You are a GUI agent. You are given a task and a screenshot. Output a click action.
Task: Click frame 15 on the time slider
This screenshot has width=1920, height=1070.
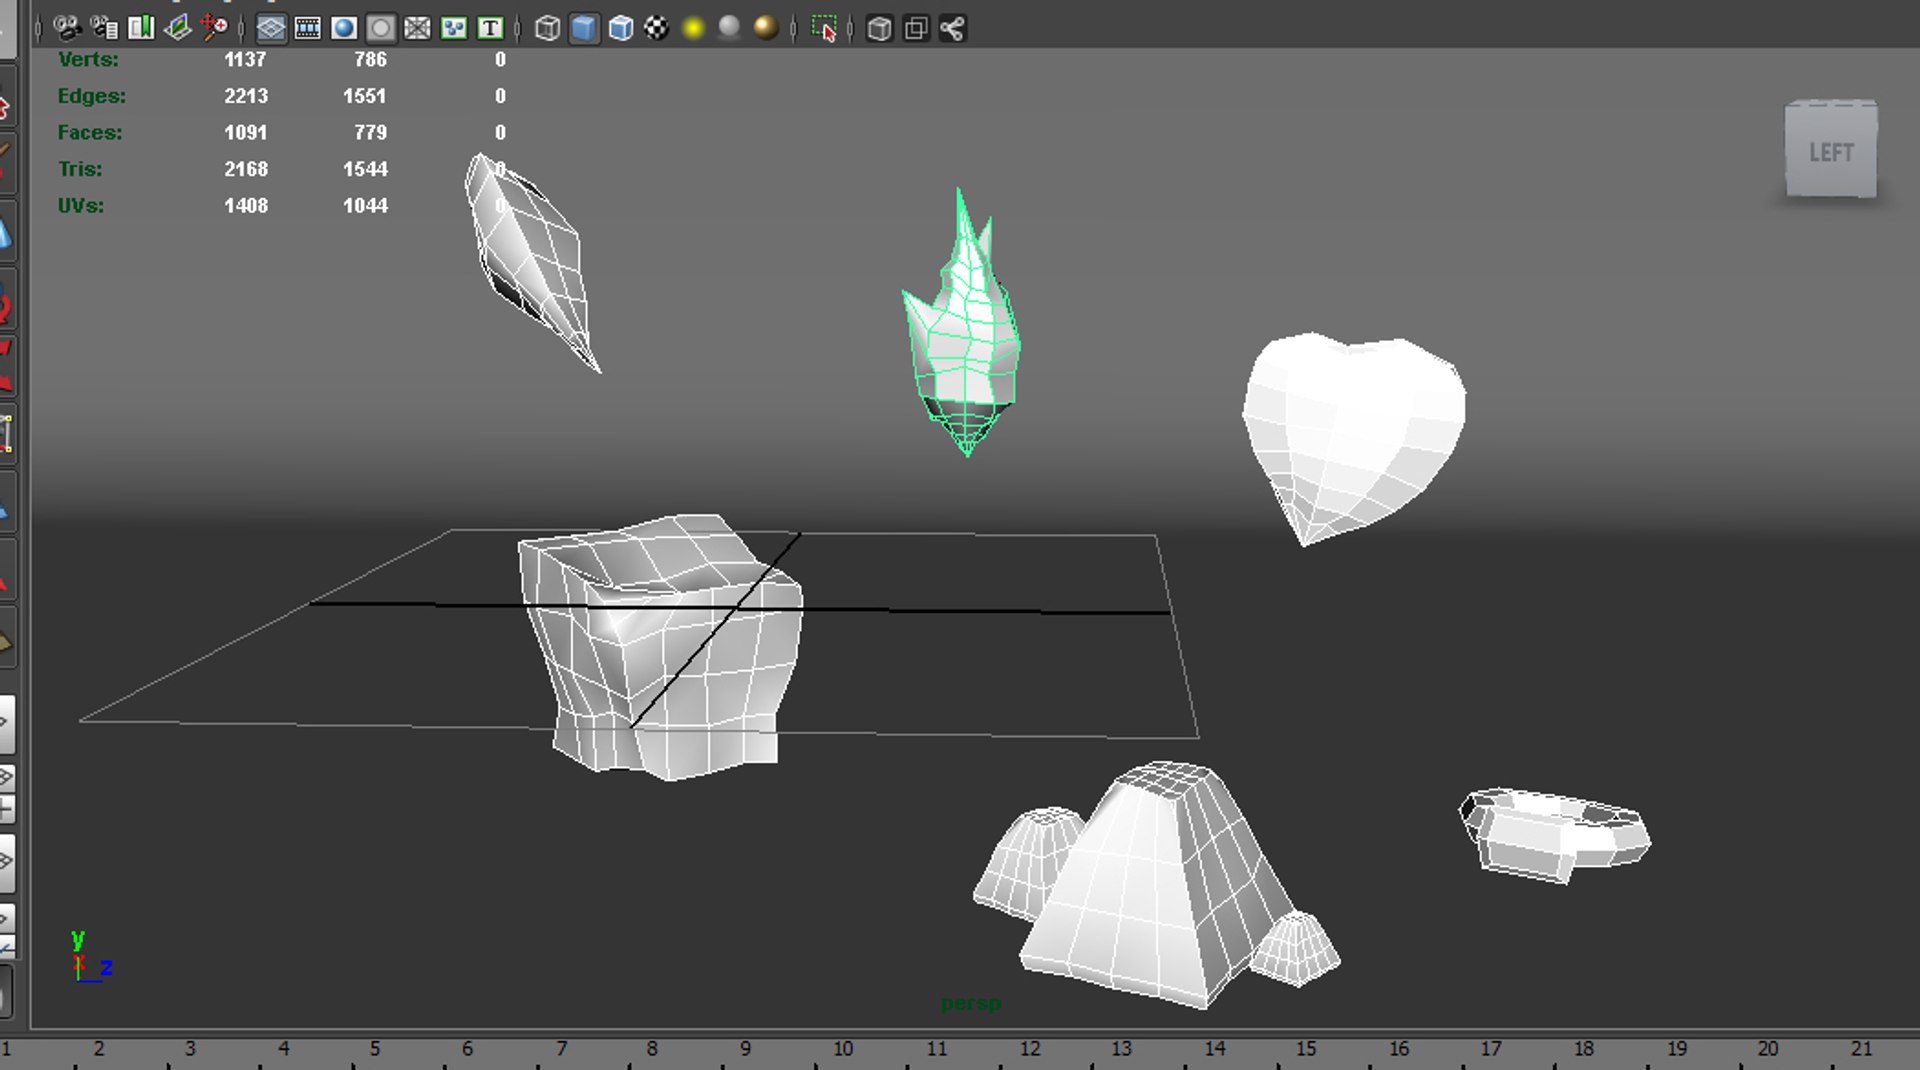(1306, 1049)
